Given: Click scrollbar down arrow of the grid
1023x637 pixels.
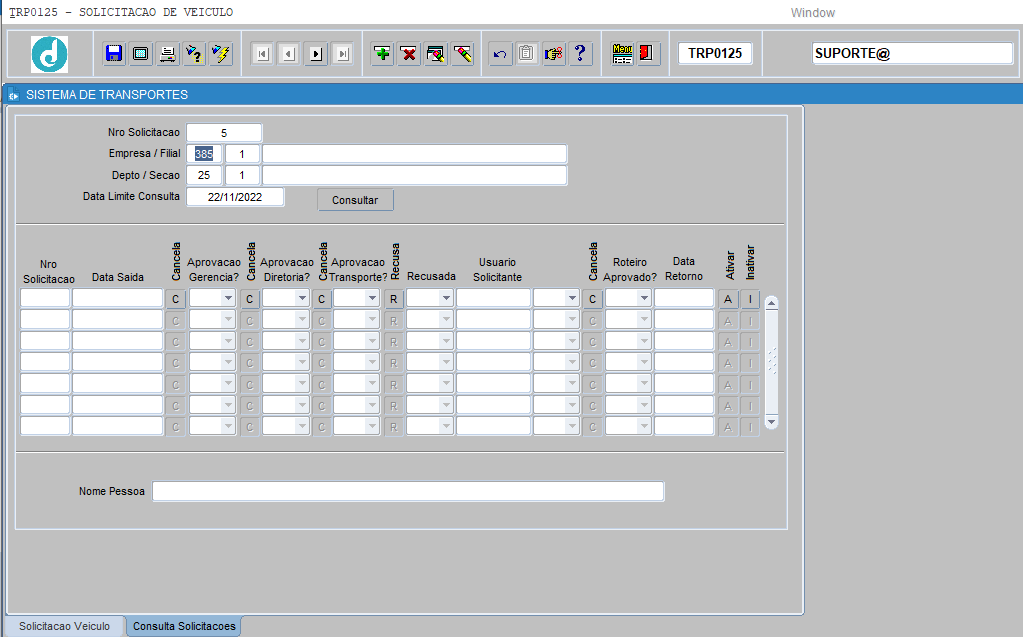Looking at the screenshot, I should [x=771, y=422].
